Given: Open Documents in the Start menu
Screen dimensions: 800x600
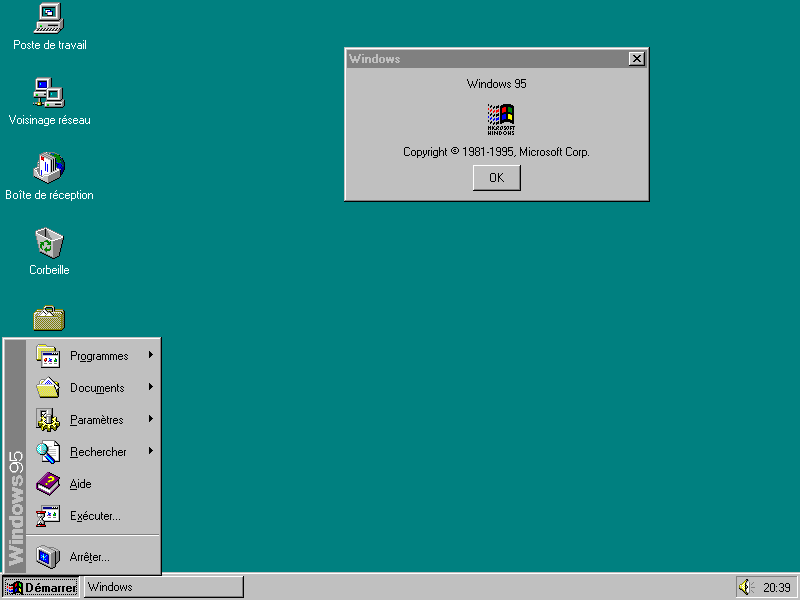Looking at the screenshot, I should [93, 388].
